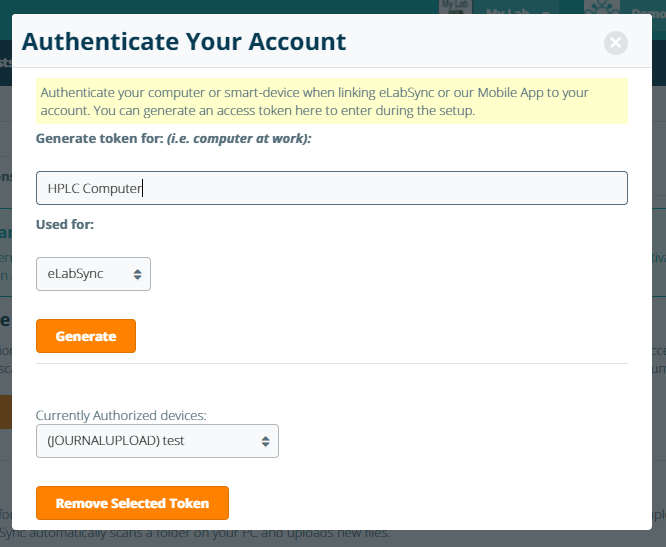Click the dropdown caret beside My Lab

(x=546, y=13)
